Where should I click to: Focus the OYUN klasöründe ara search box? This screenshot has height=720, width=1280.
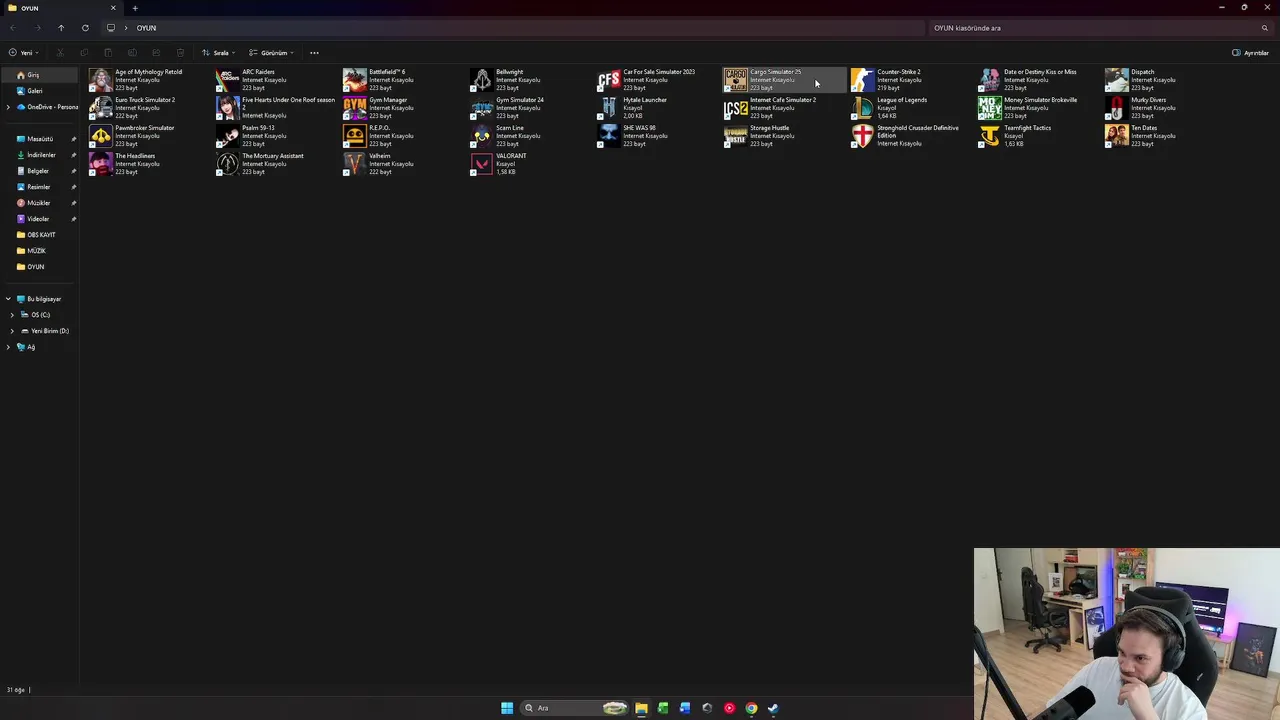pos(1100,28)
